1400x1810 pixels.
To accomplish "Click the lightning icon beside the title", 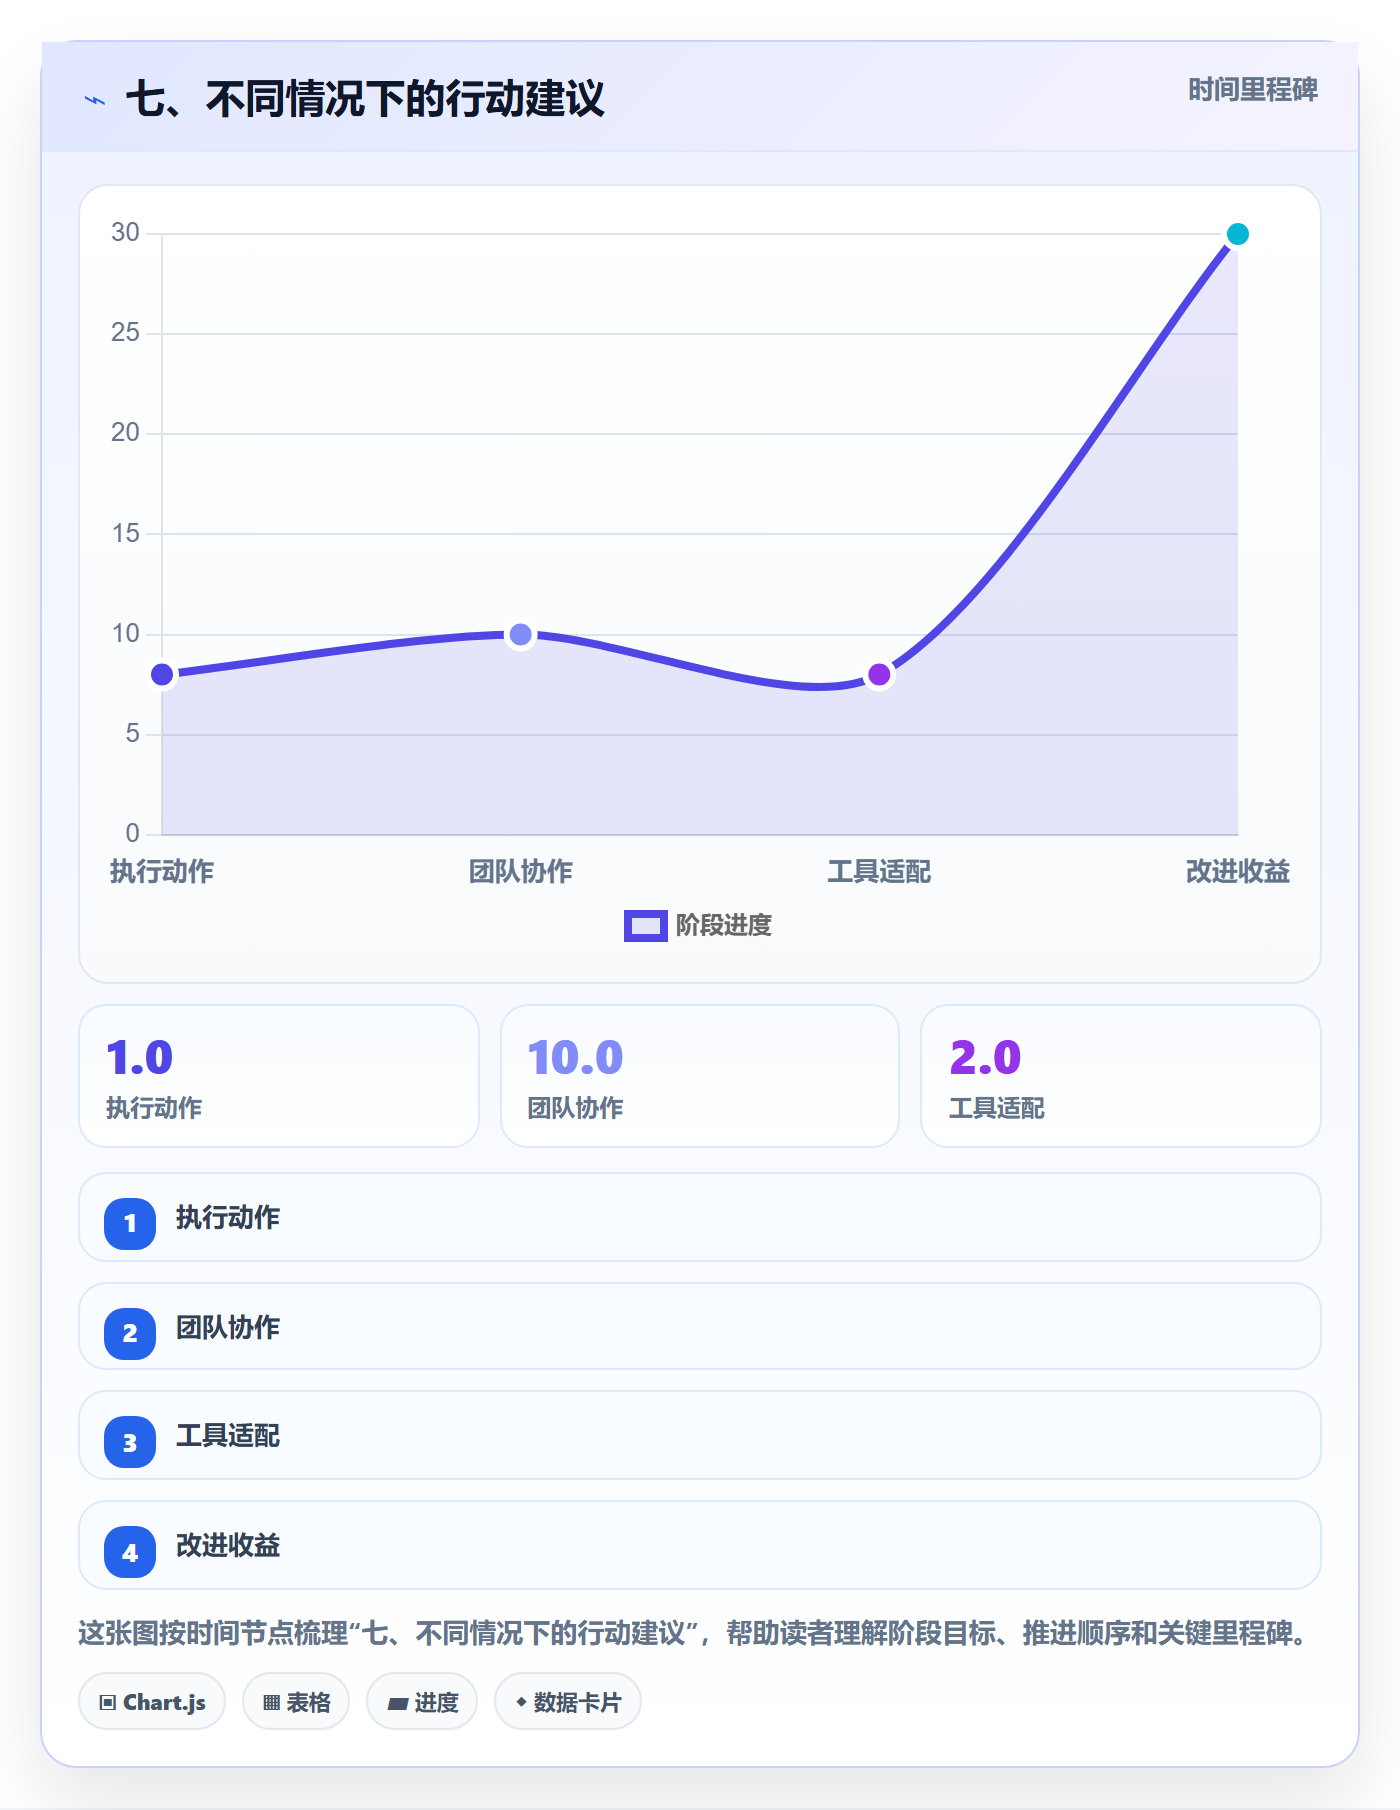I will 95,100.
